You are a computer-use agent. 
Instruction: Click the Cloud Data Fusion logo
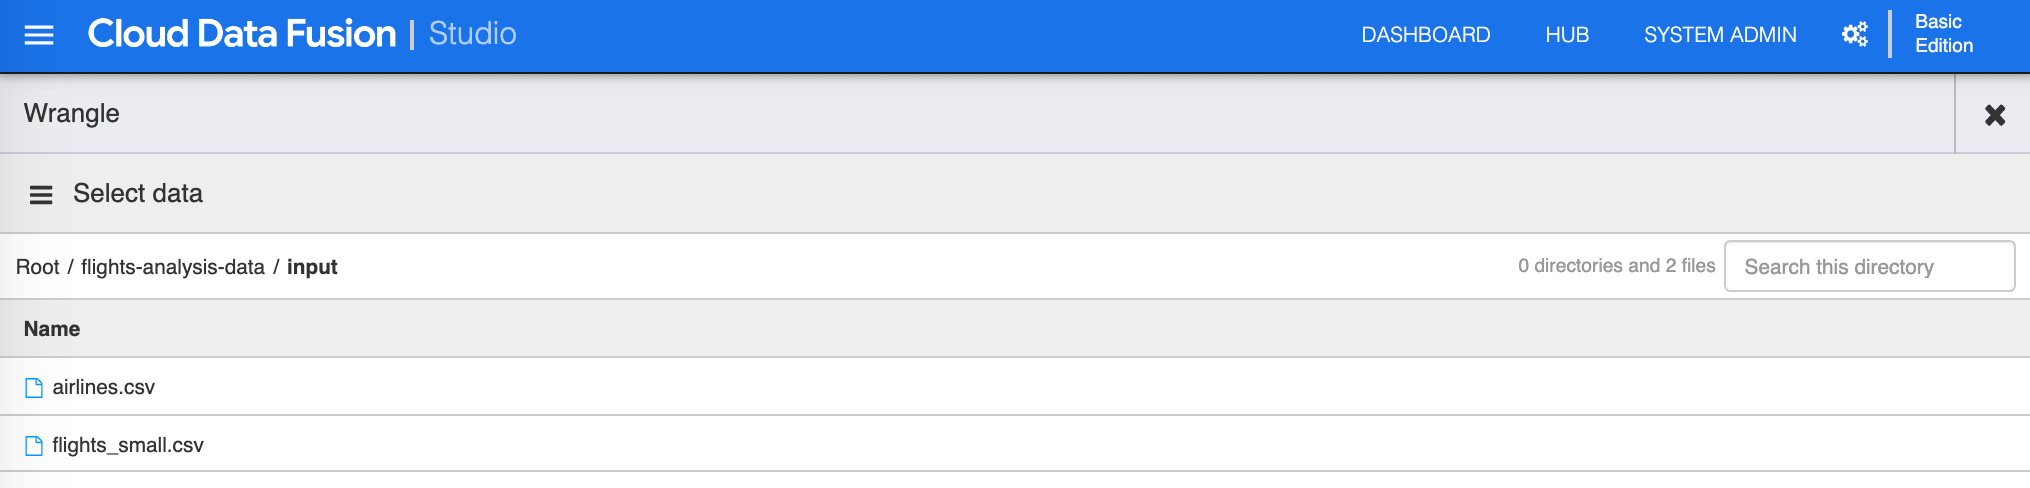241,34
